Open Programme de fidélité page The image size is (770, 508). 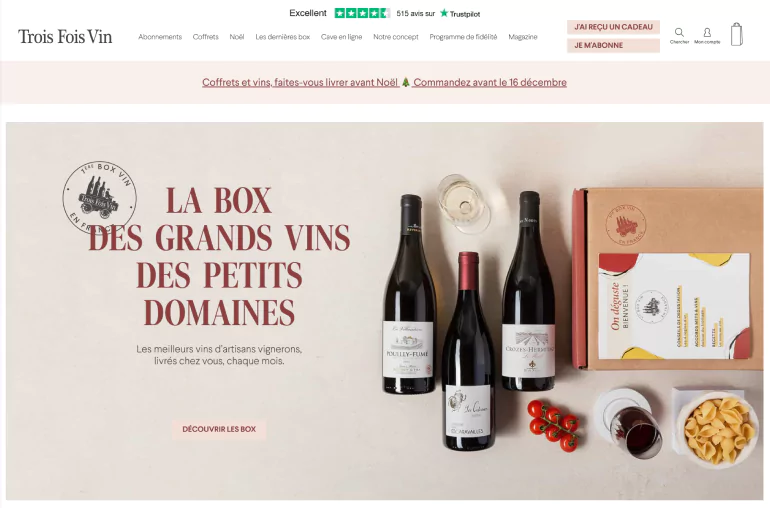pyautogui.click(x=463, y=37)
